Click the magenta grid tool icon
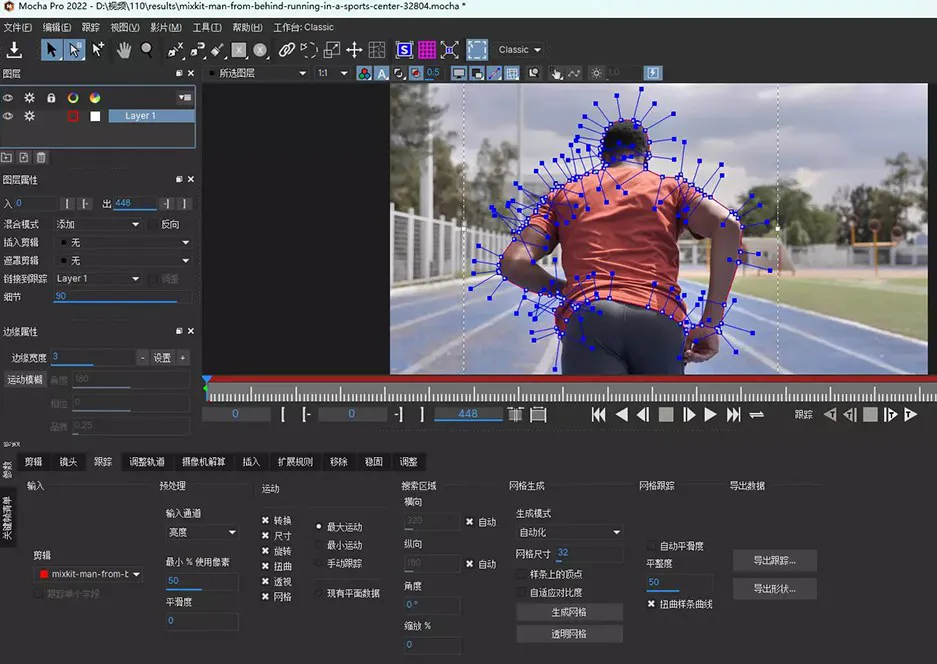Screen dimensions: 937x664 coord(427,49)
